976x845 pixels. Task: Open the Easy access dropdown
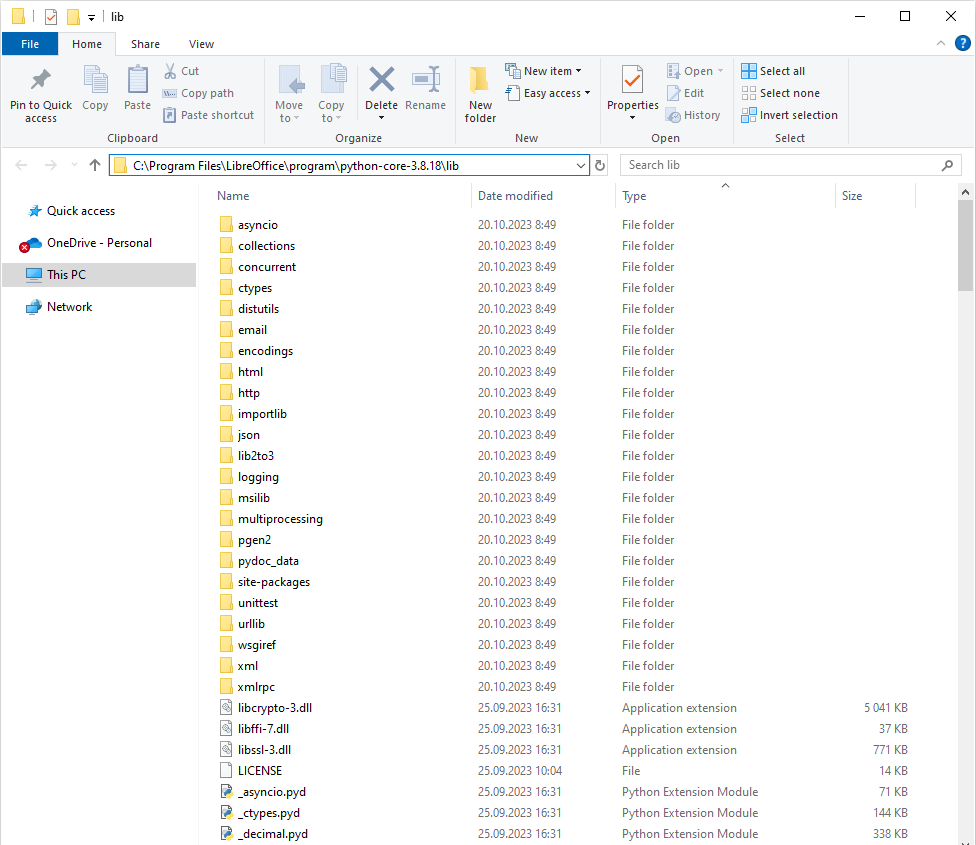pyautogui.click(x=548, y=92)
